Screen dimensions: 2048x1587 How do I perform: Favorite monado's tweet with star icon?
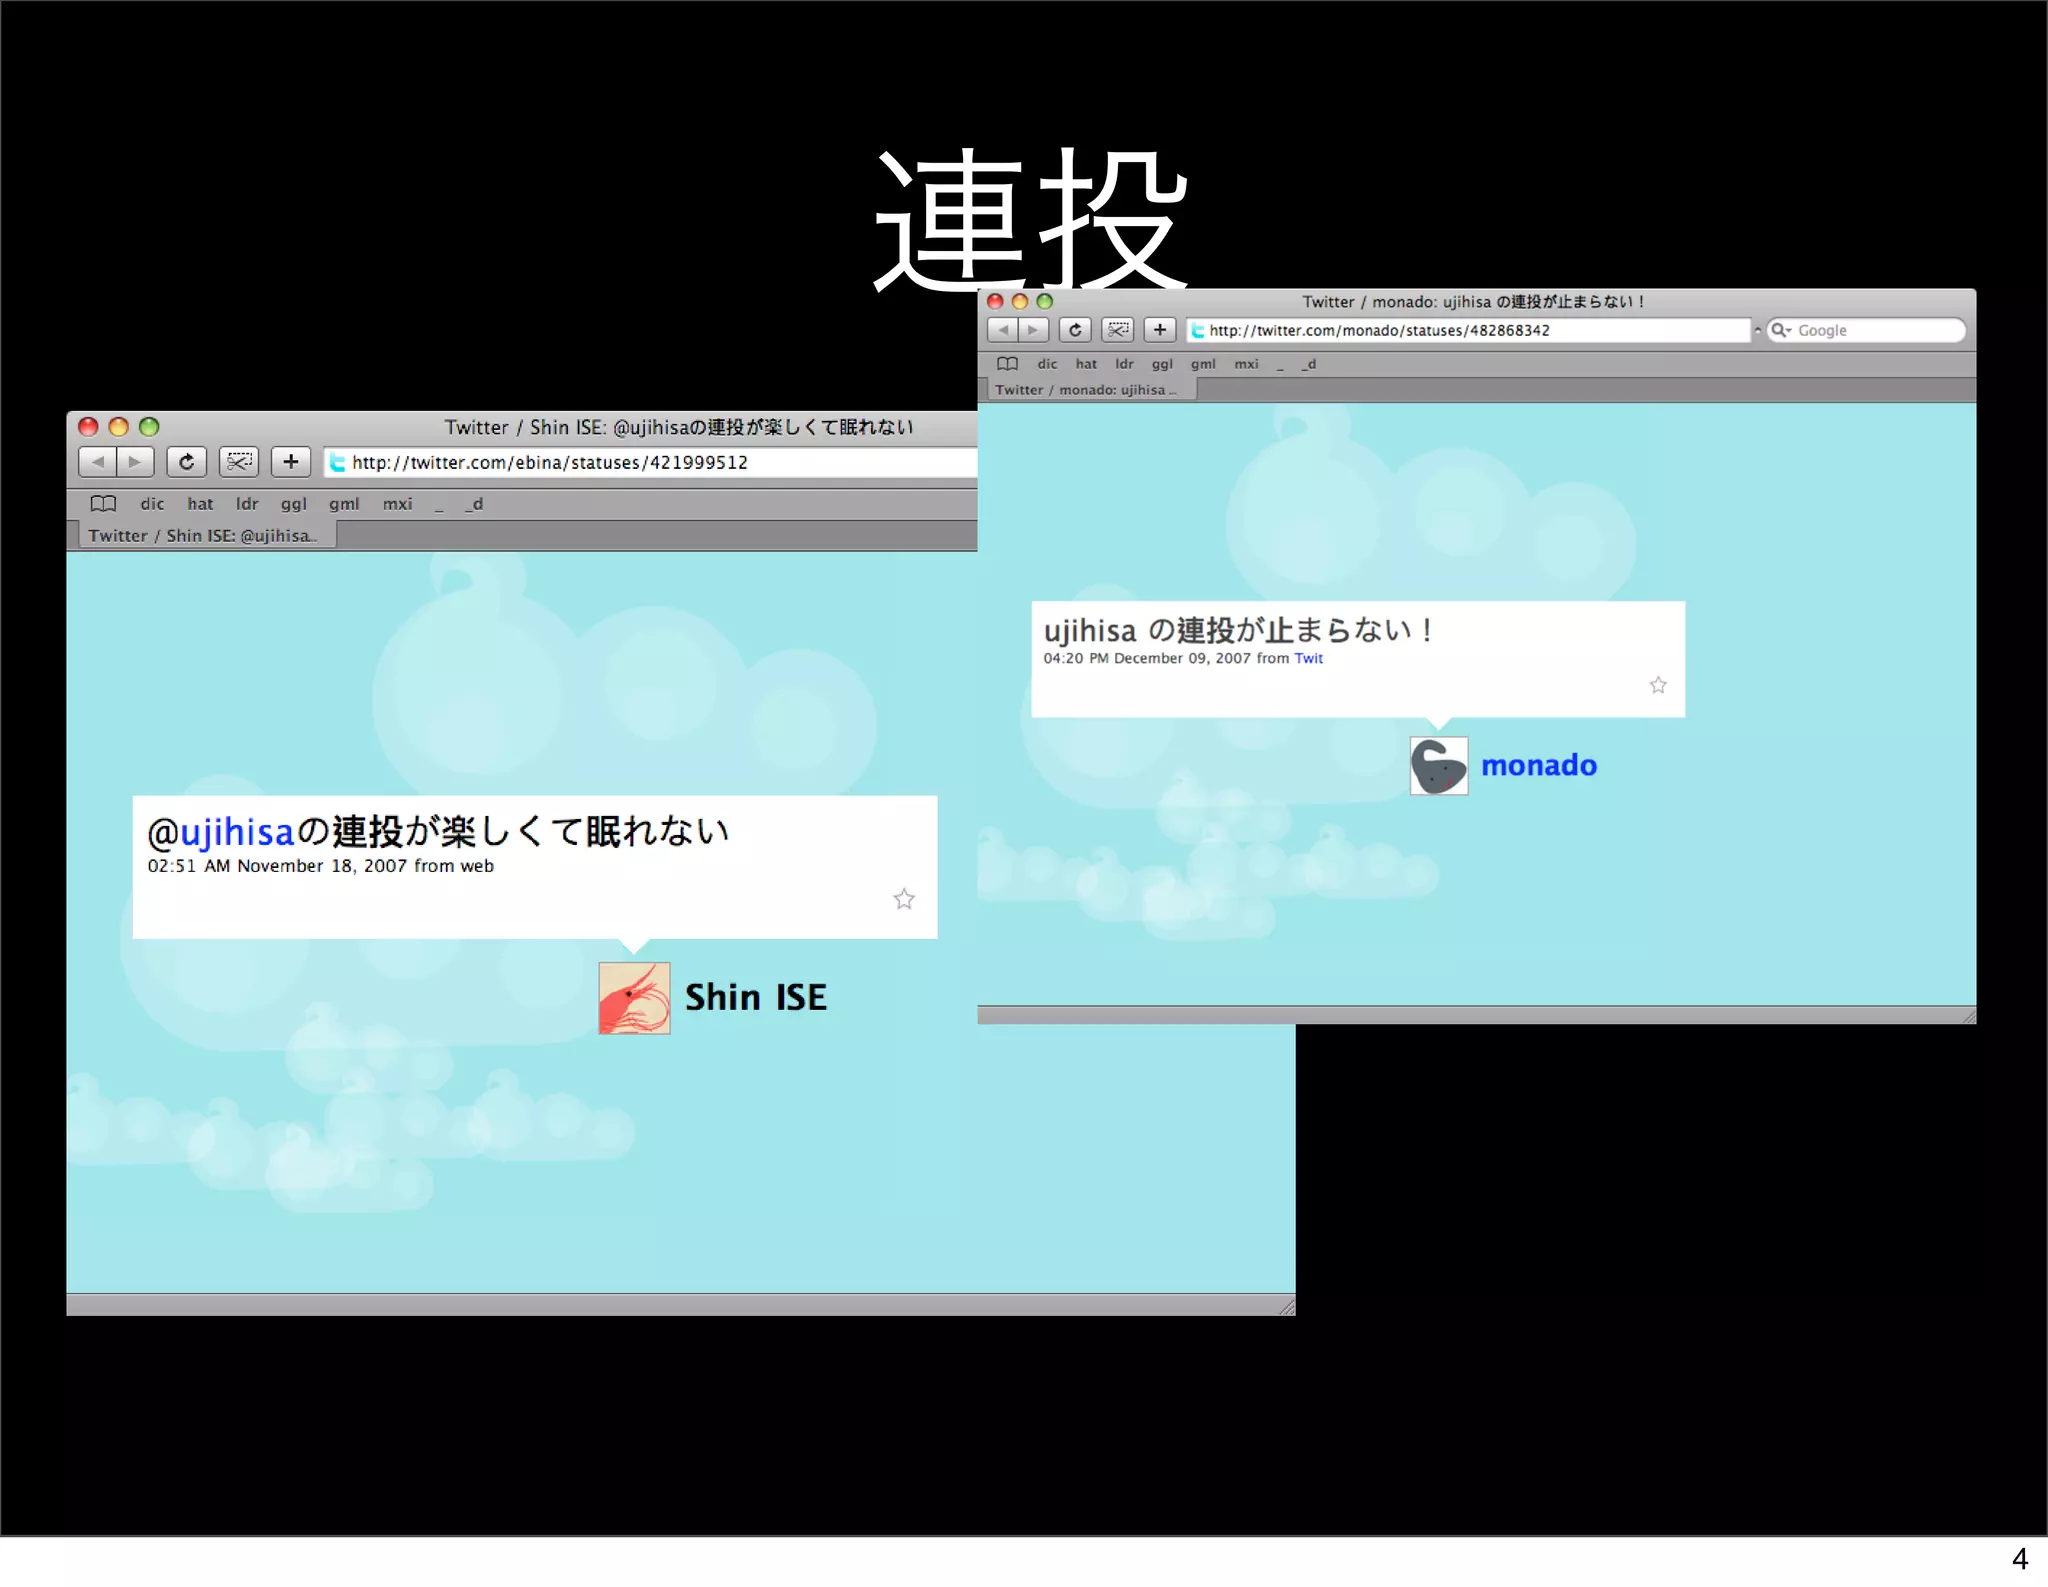click(x=1658, y=685)
